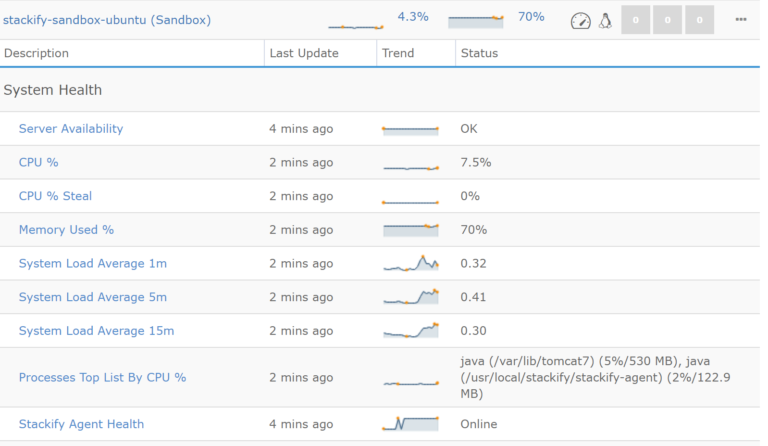This screenshot has height=446, width=768.
Task: Click the last gray zero counter box
Action: click(699, 20)
